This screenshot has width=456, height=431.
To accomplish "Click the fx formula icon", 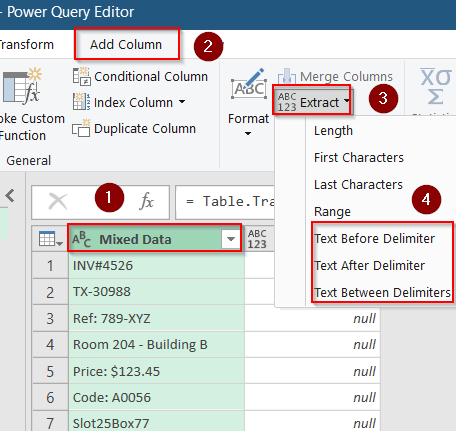I will [x=146, y=201].
